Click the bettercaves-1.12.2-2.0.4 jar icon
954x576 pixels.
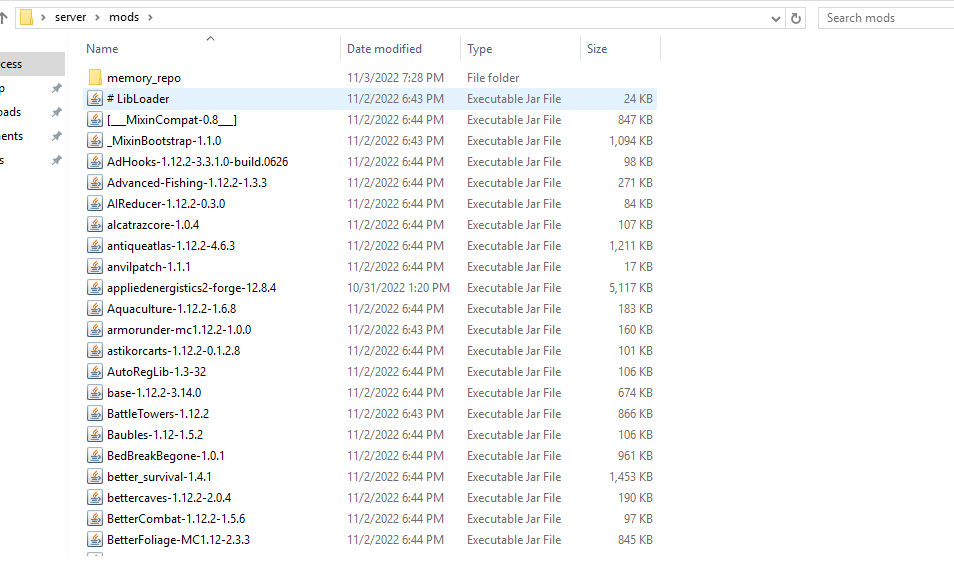tap(95, 498)
